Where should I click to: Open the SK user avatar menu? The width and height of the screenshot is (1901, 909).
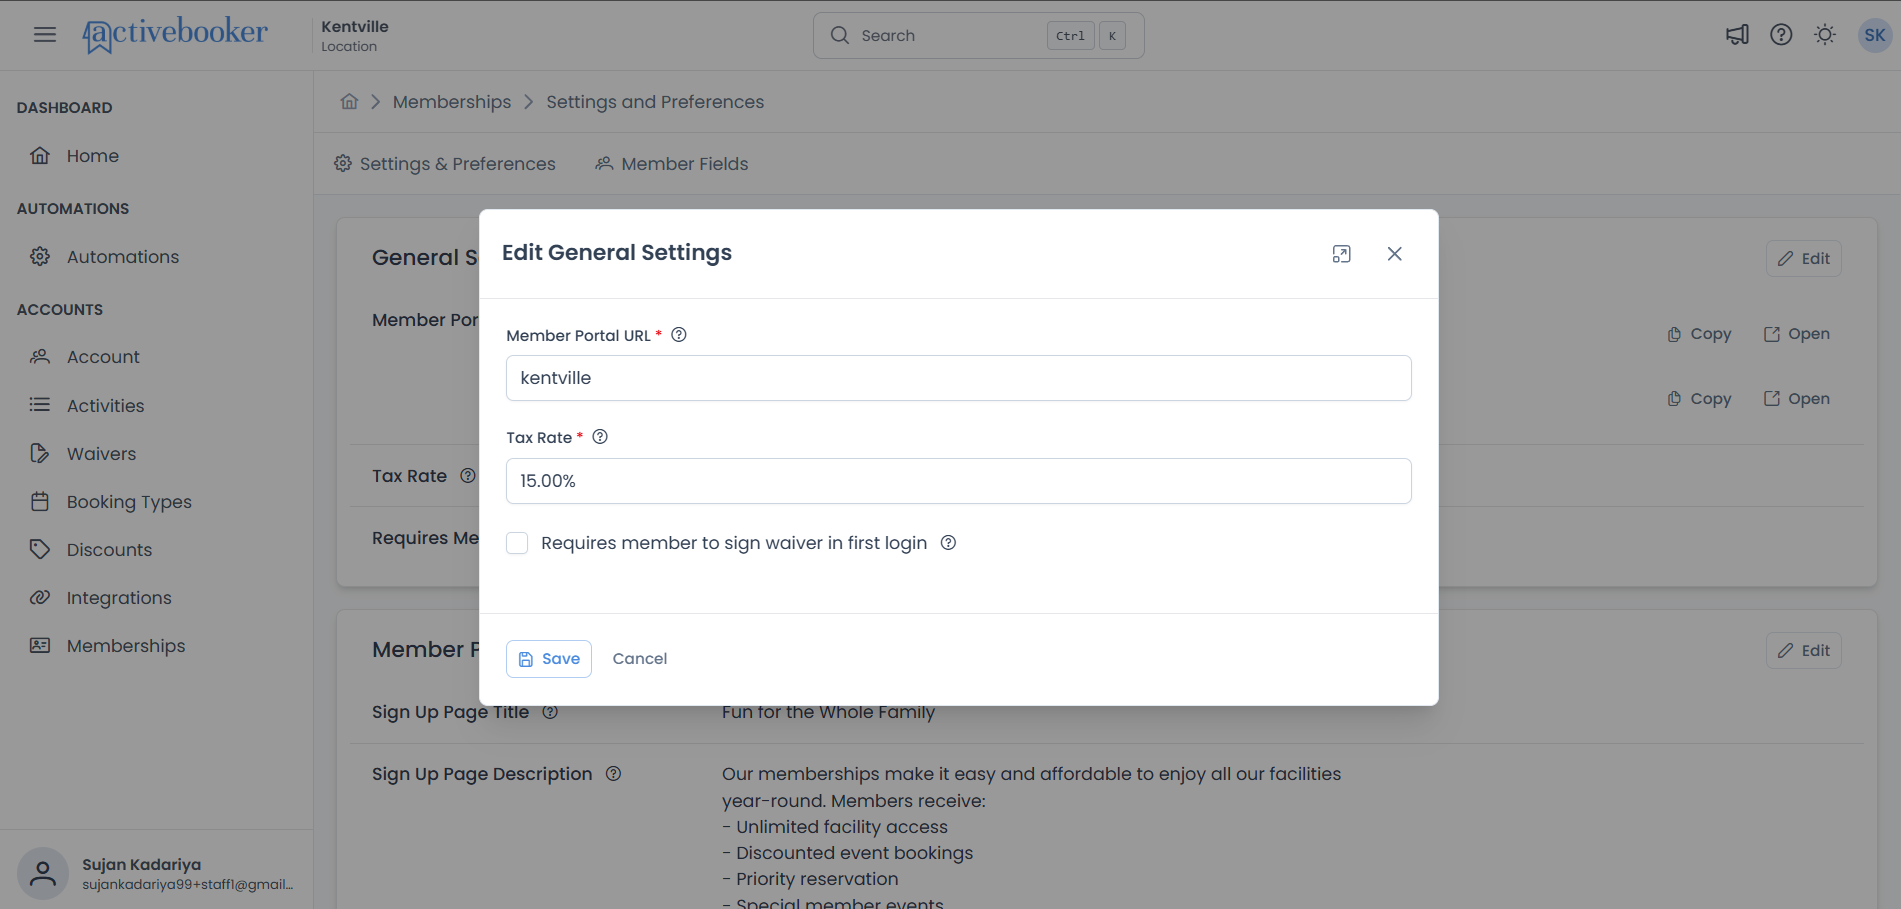coord(1875,35)
